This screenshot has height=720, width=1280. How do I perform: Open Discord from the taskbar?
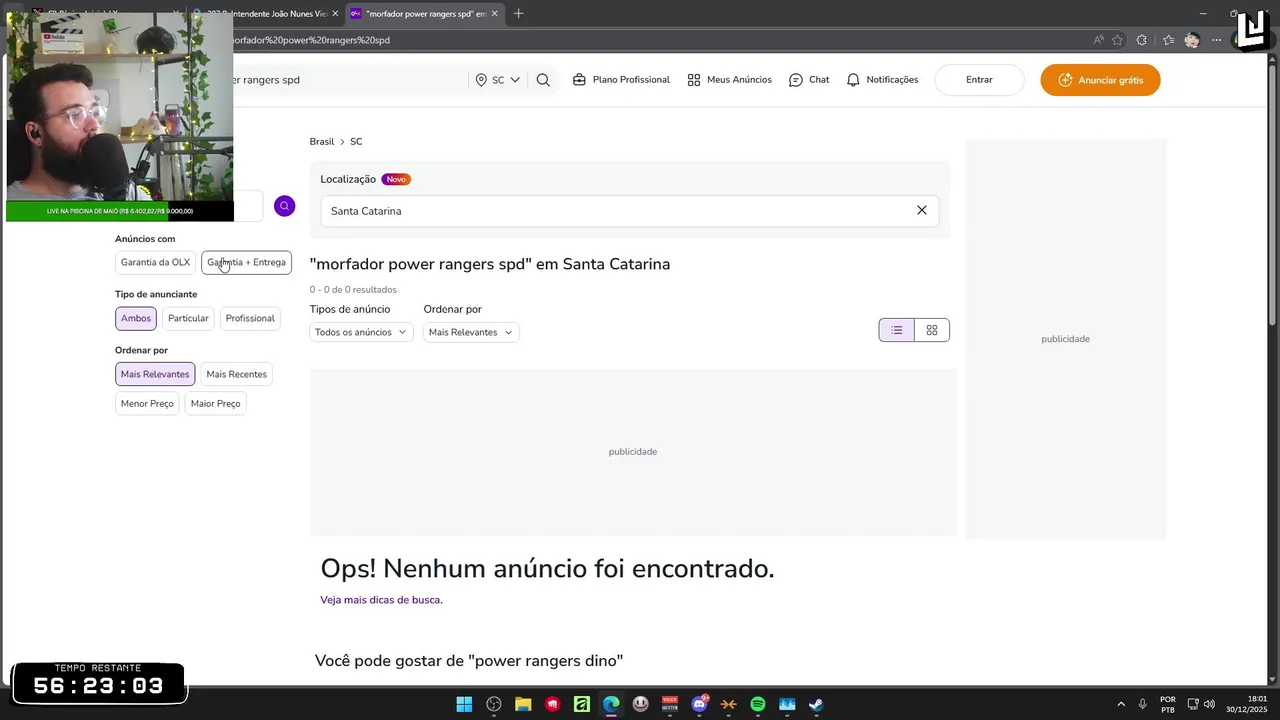click(x=699, y=704)
